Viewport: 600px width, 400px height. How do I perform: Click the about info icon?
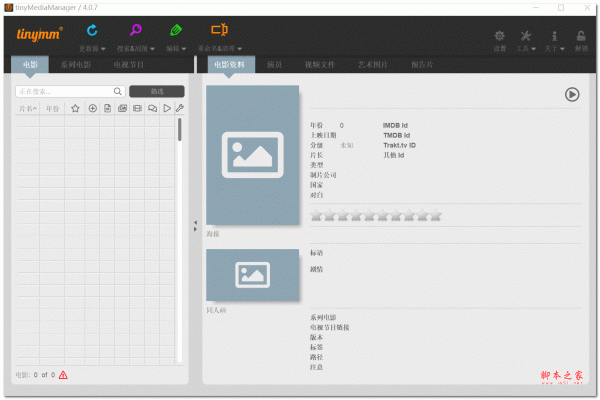click(554, 36)
